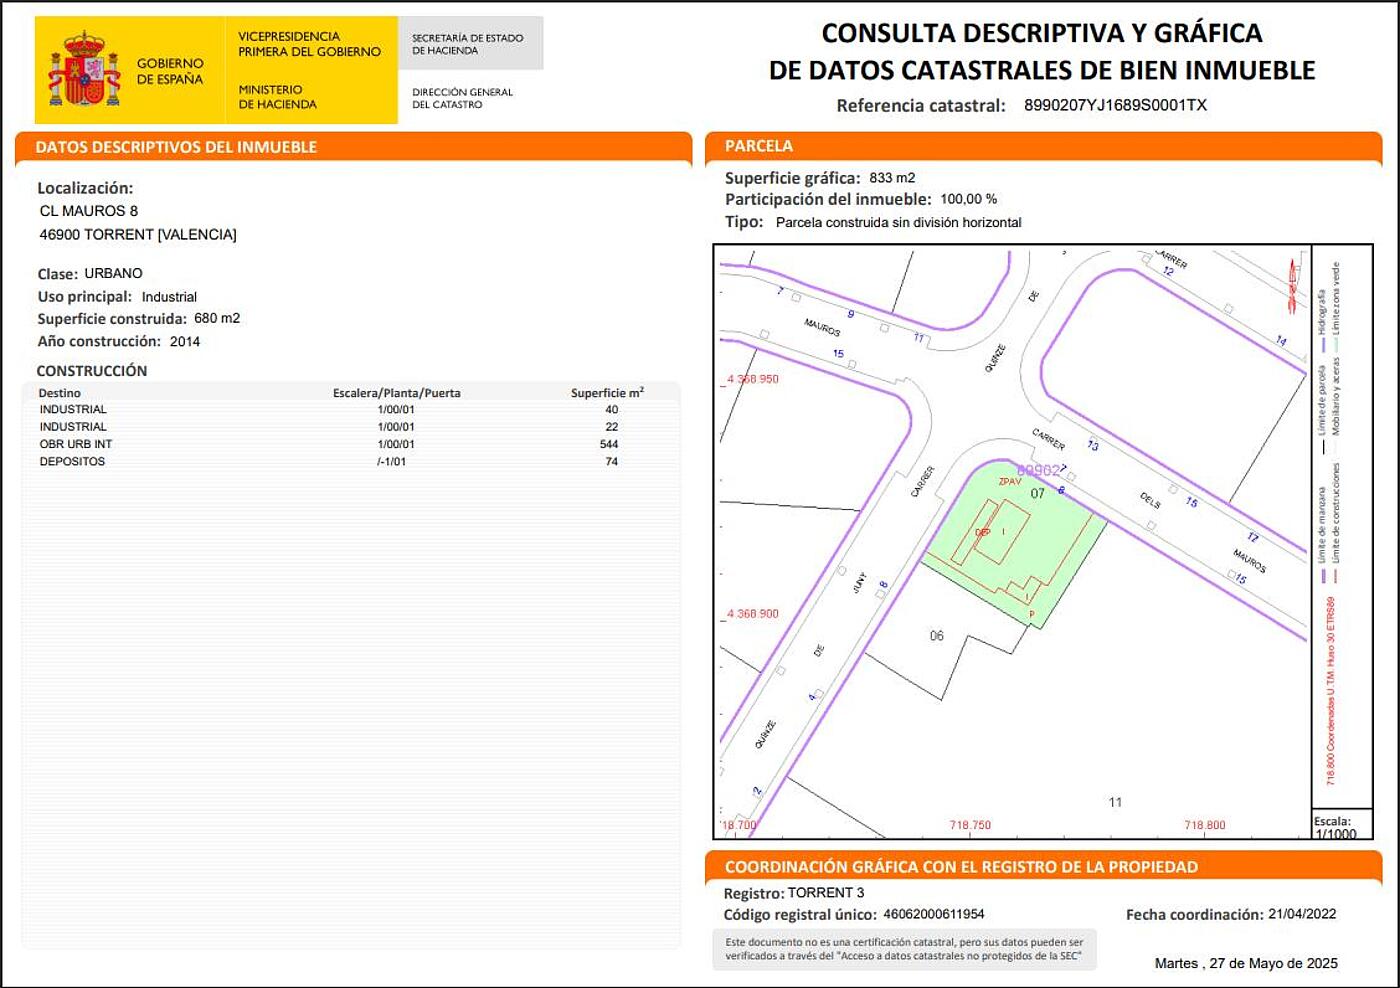This screenshot has height=988, width=1400.
Task: Click the 'URBANO' class value
Action: click(113, 273)
